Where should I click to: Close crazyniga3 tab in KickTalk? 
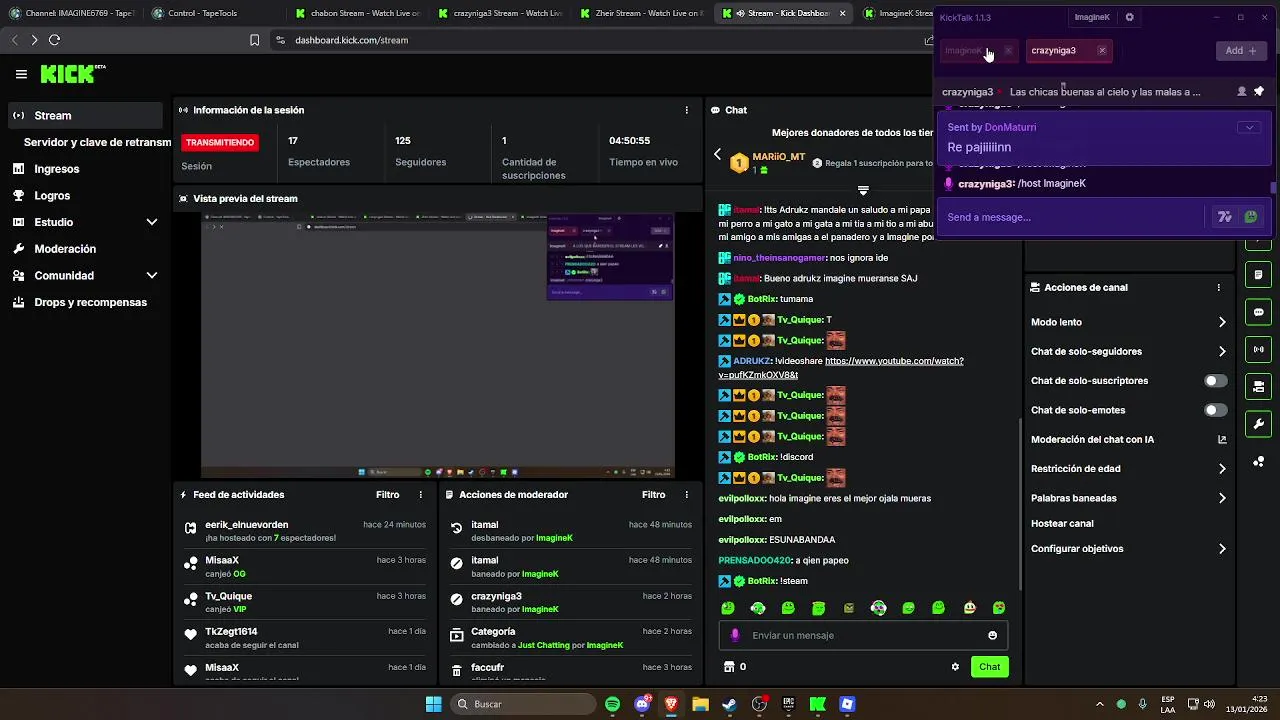point(1102,50)
